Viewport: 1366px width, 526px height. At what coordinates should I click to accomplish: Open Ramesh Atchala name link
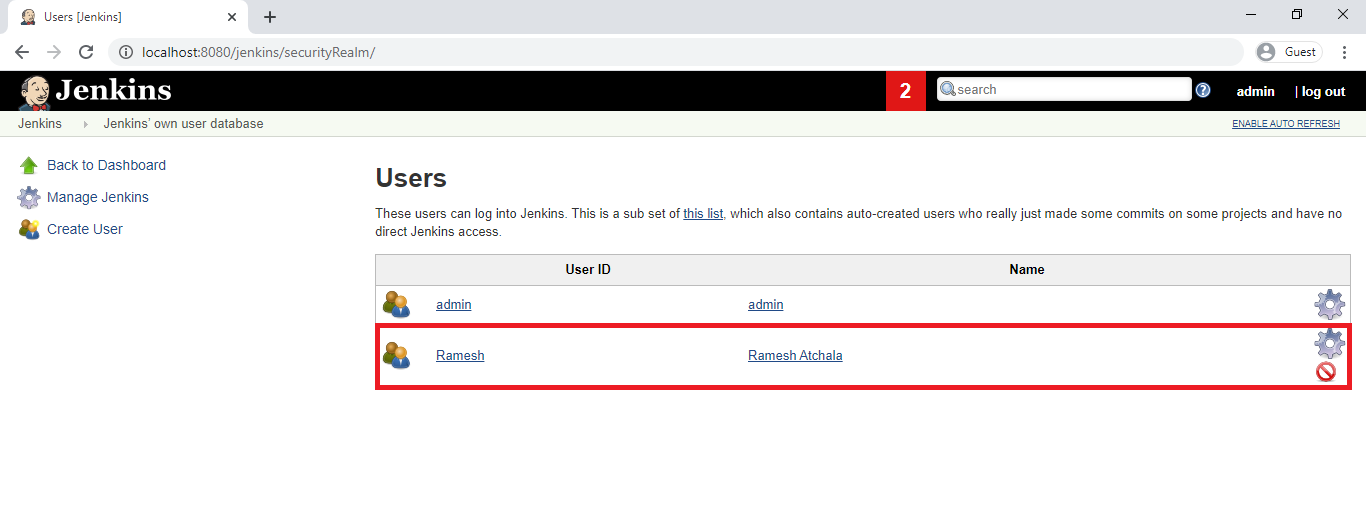(x=795, y=355)
